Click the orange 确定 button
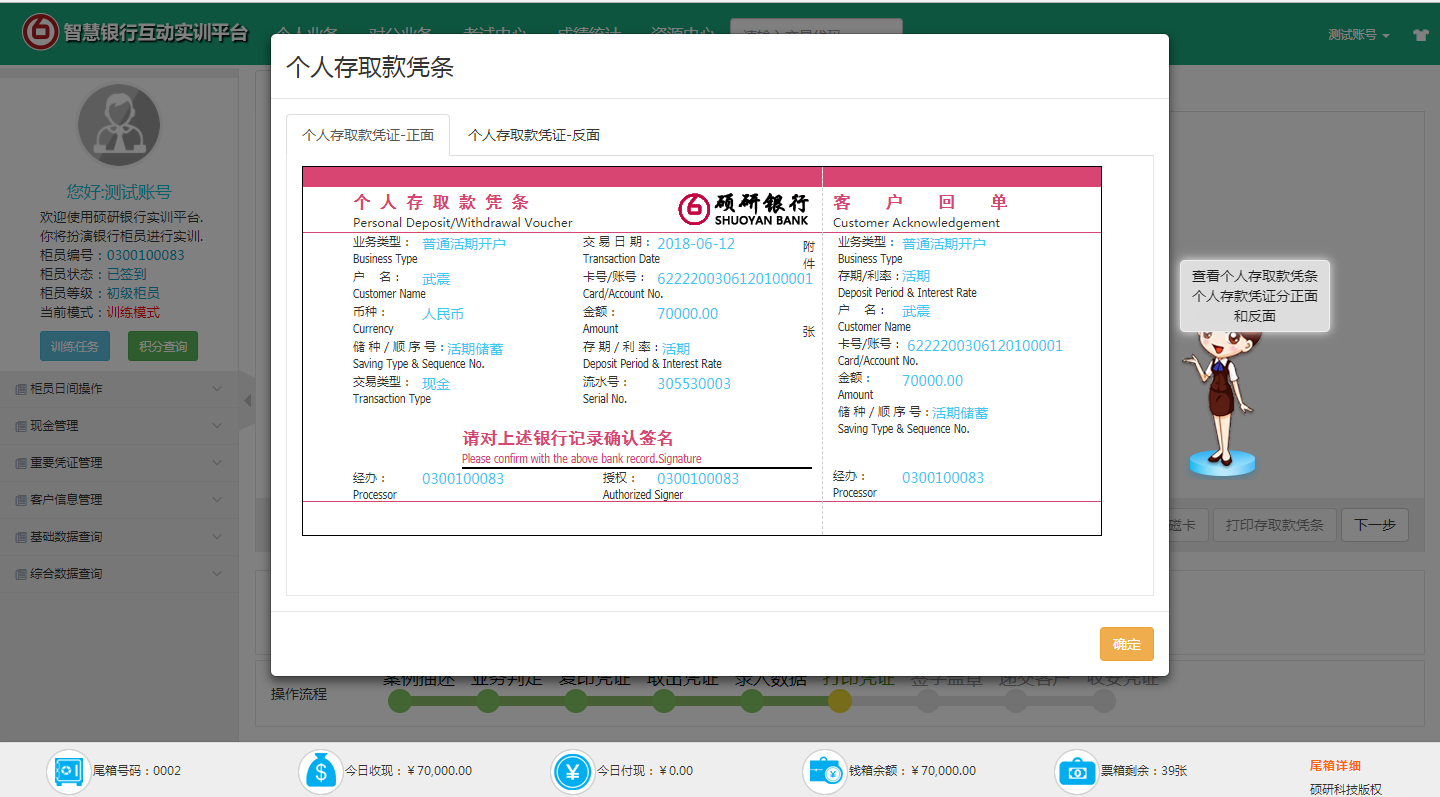The image size is (1440, 797). coord(1126,644)
